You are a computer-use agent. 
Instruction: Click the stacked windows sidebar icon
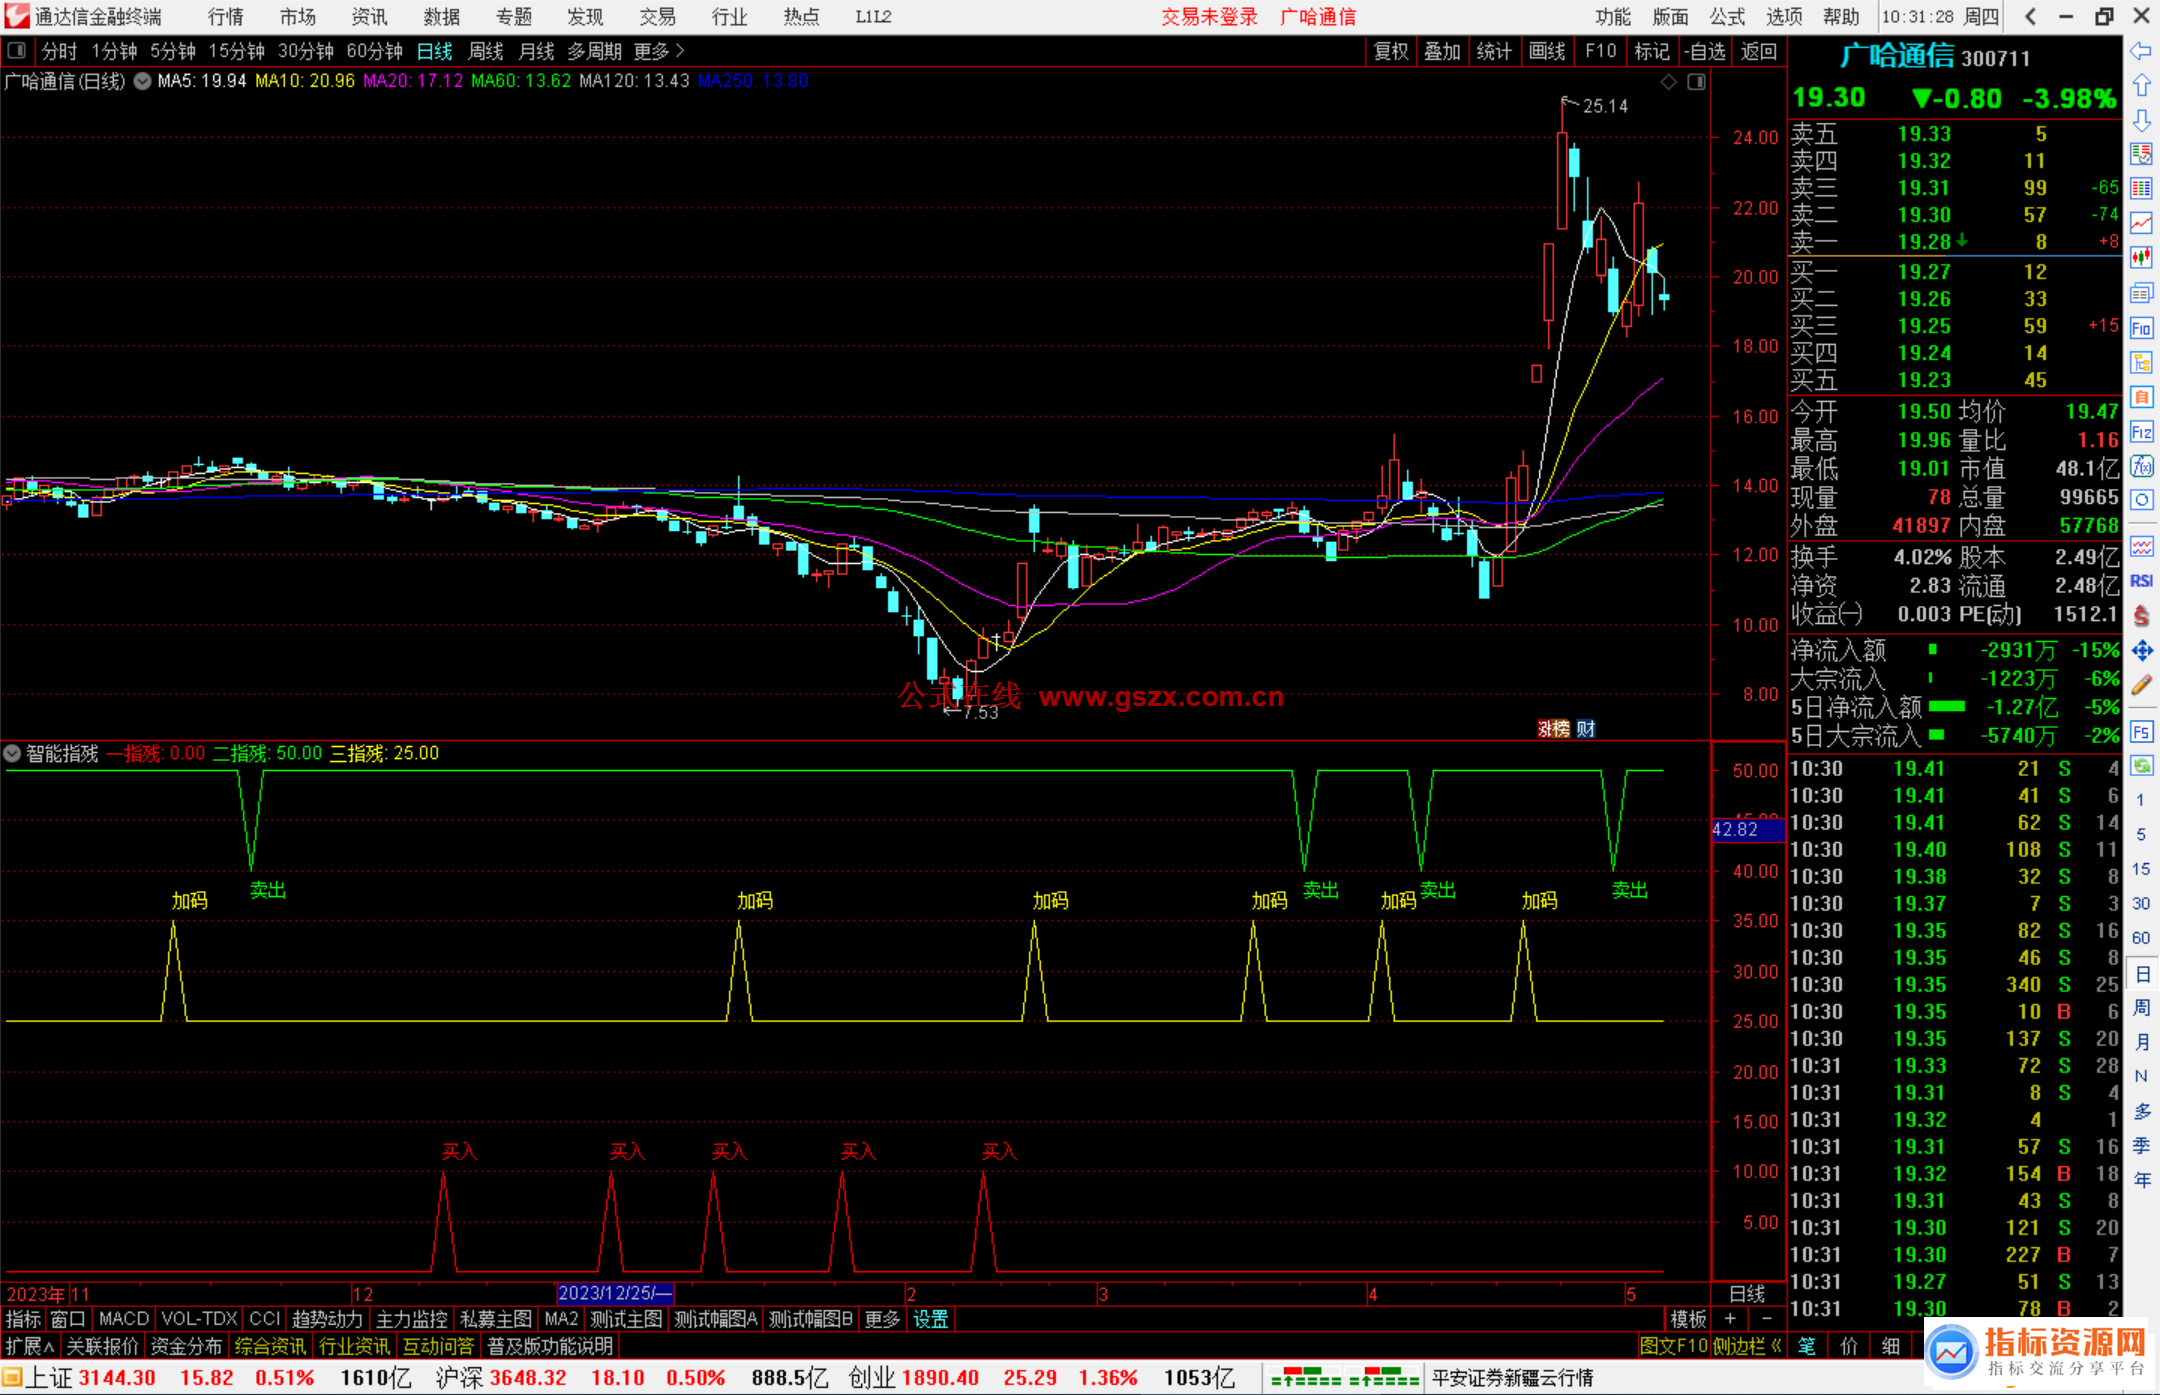(x=2141, y=293)
